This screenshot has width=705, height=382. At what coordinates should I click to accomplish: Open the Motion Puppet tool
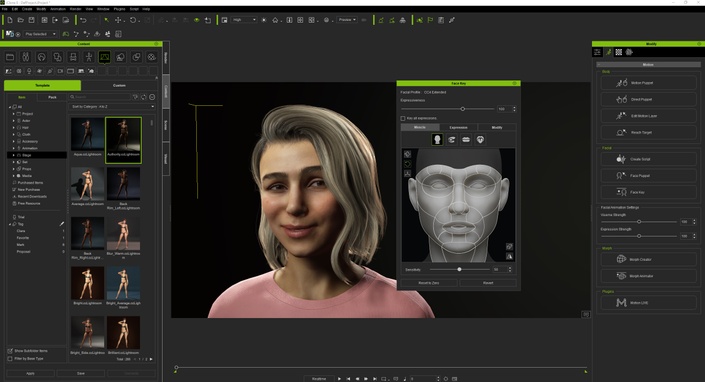pos(648,83)
